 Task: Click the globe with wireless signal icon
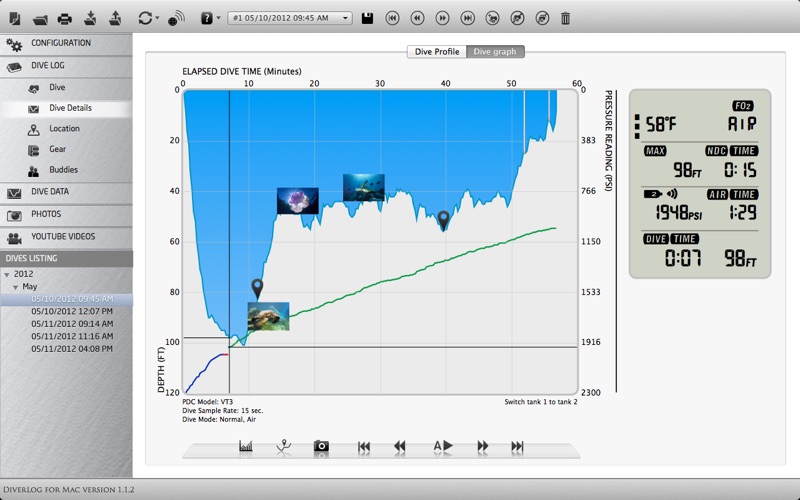click(x=176, y=19)
